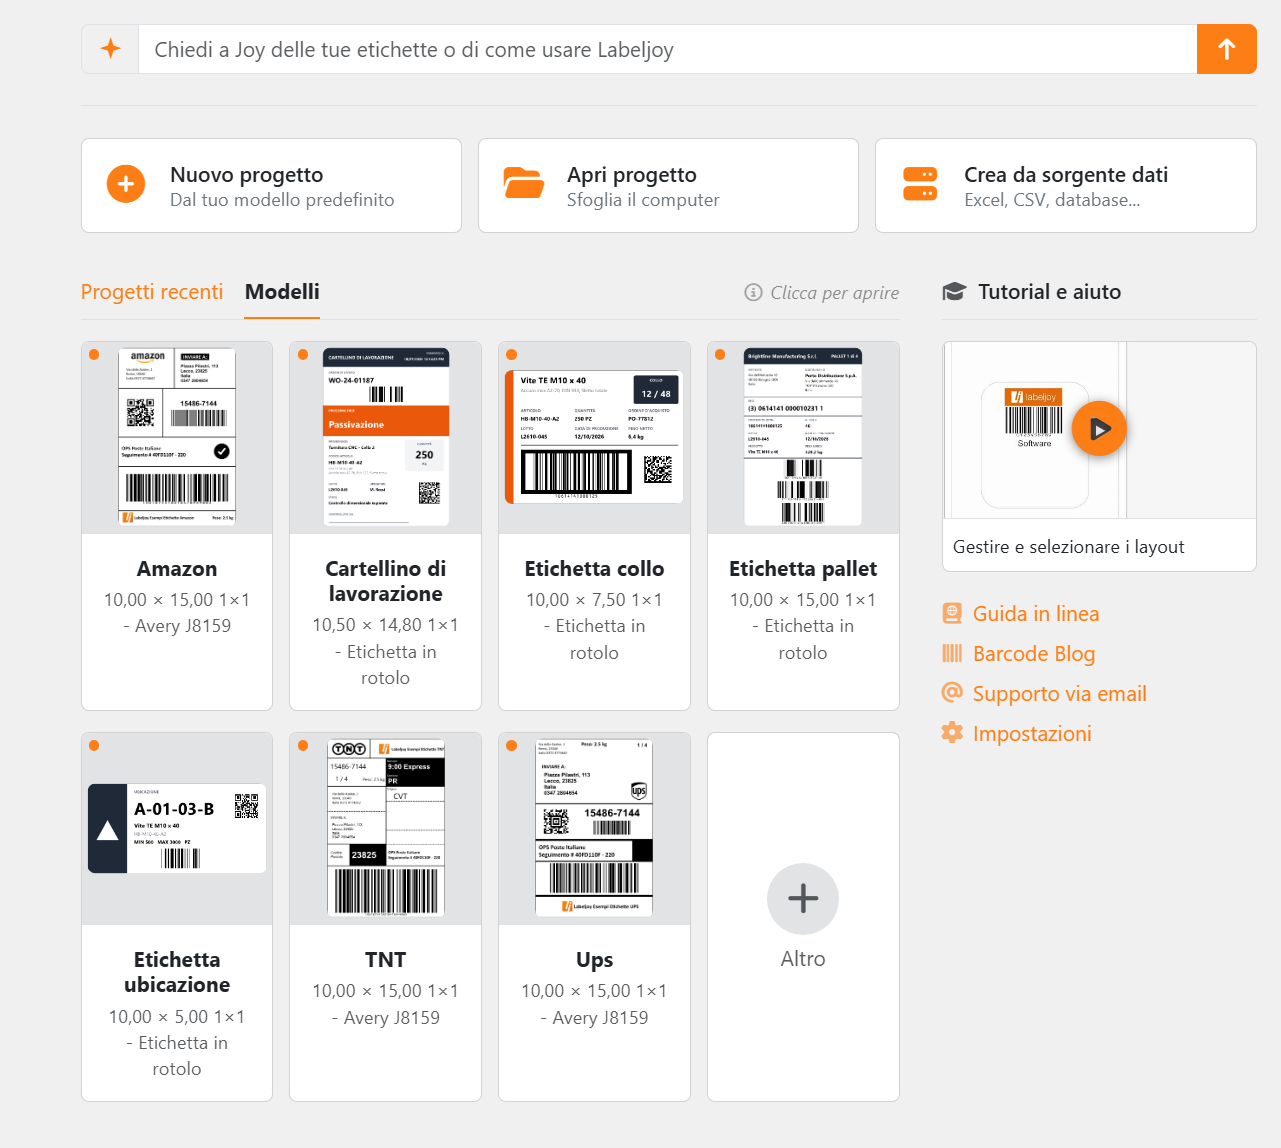Image resolution: width=1281 pixels, height=1148 pixels.
Task: Click the Crea da sorgente dati database icon
Action: coord(920,184)
